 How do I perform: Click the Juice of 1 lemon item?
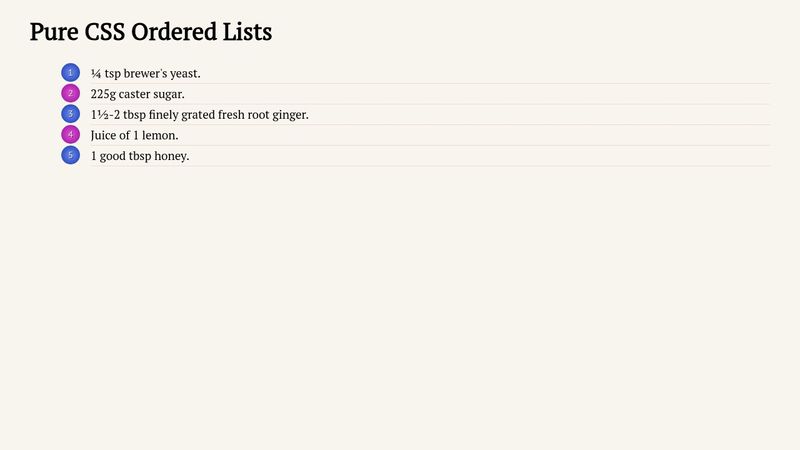(x=431, y=135)
